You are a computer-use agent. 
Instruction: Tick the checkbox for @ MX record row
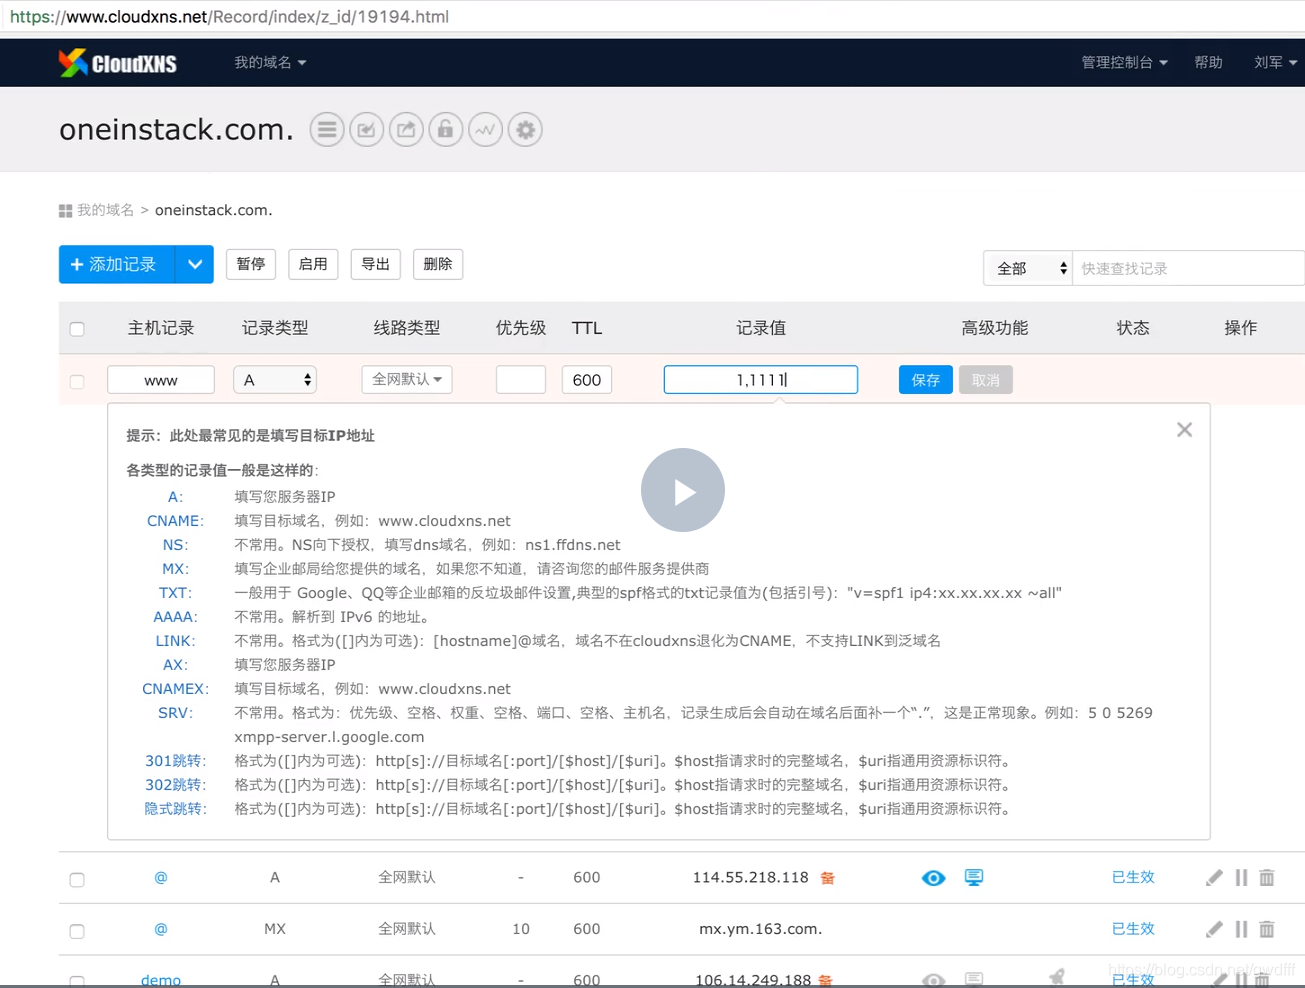click(x=77, y=931)
